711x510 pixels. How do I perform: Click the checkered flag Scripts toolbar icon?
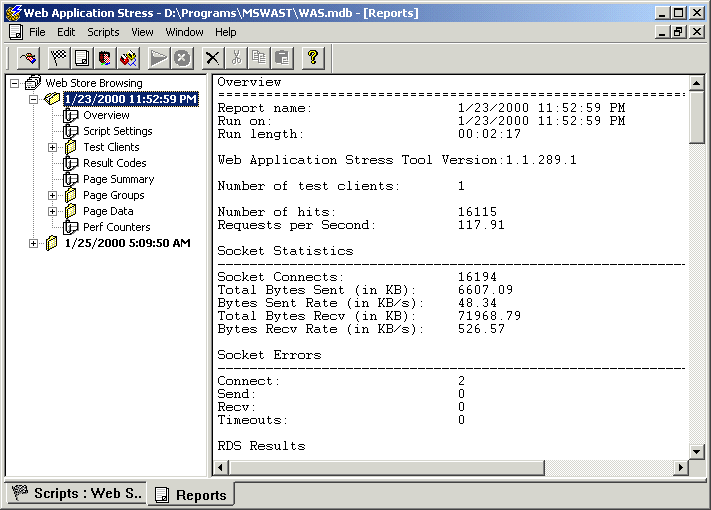(x=59, y=58)
